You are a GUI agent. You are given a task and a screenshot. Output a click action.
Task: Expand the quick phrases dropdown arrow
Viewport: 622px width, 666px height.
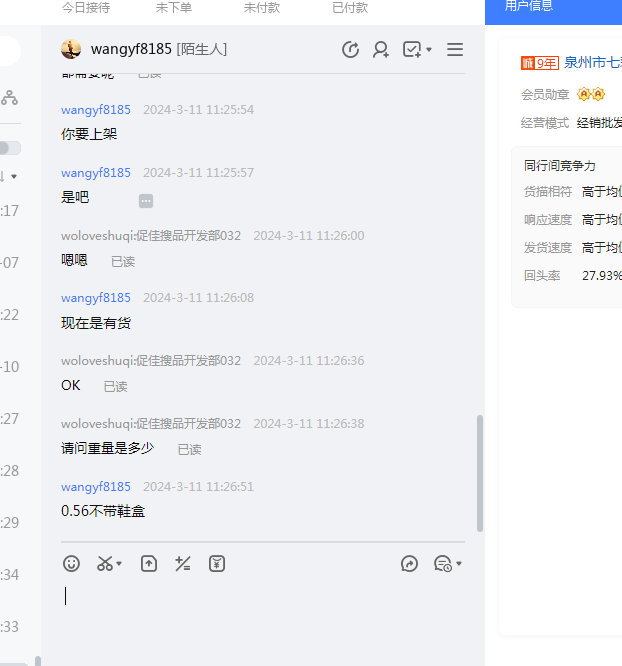click(x=459, y=564)
